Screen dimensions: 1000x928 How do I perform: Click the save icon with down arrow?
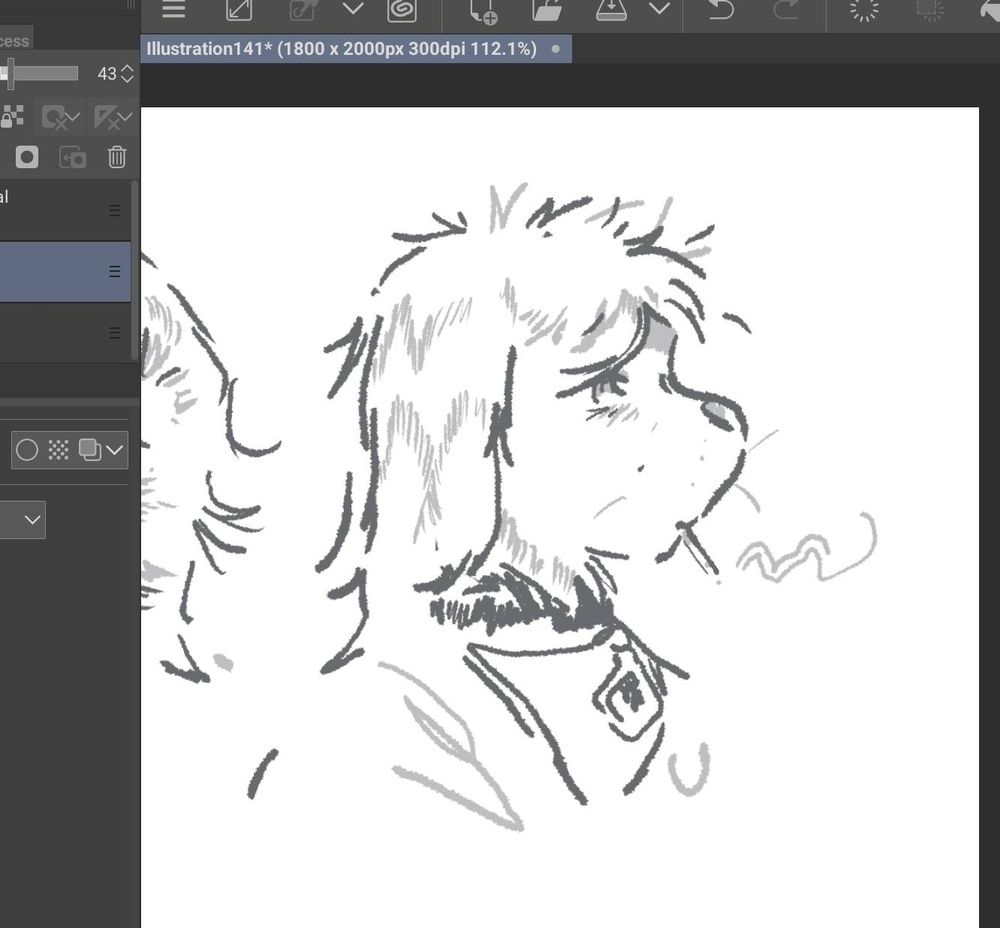point(611,10)
